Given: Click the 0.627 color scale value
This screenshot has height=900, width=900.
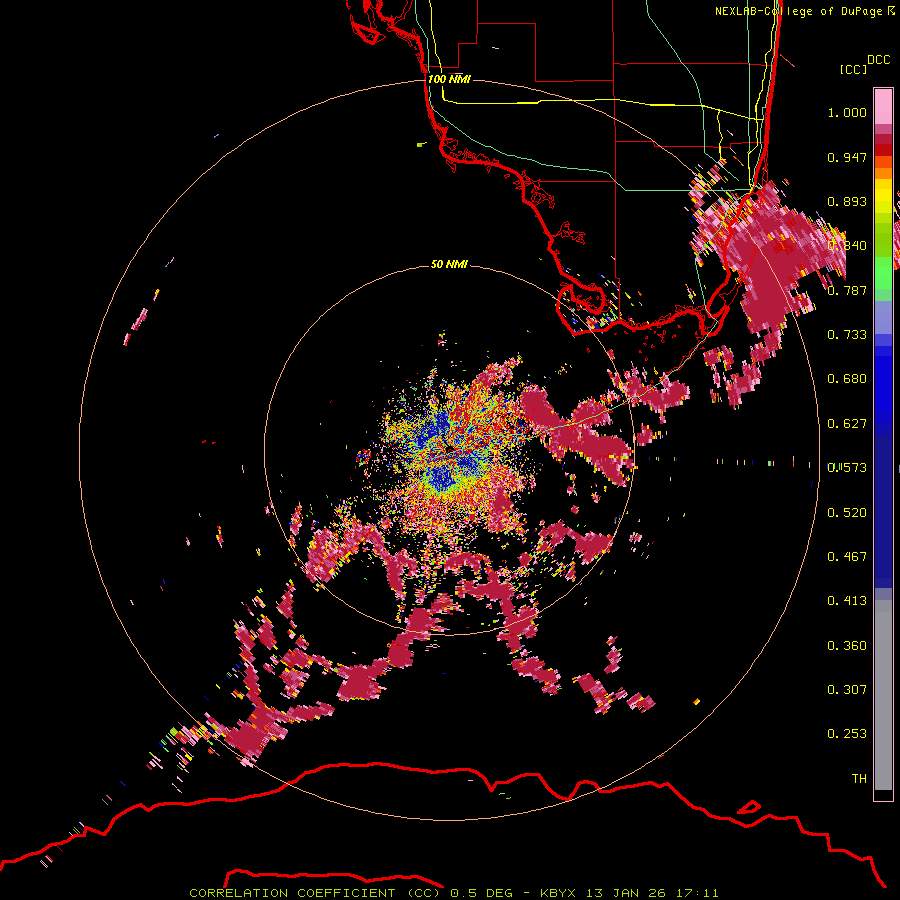Looking at the screenshot, I should (847, 424).
